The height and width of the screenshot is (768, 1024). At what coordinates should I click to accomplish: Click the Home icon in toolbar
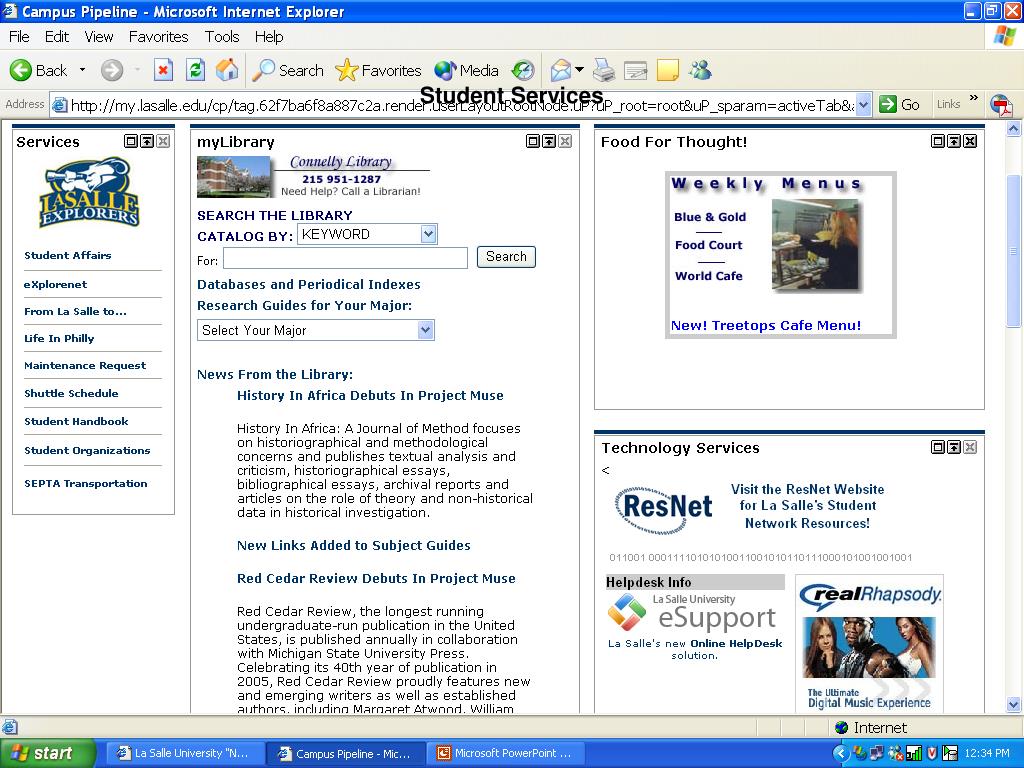click(227, 70)
